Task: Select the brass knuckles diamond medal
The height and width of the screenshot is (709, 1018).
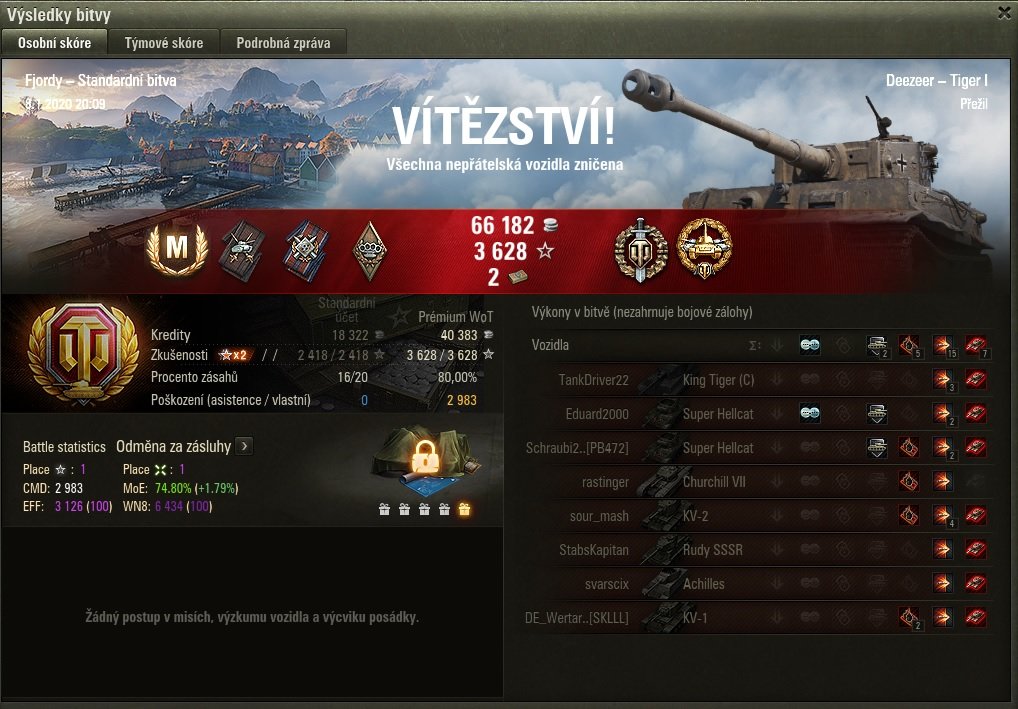Action: [x=369, y=251]
